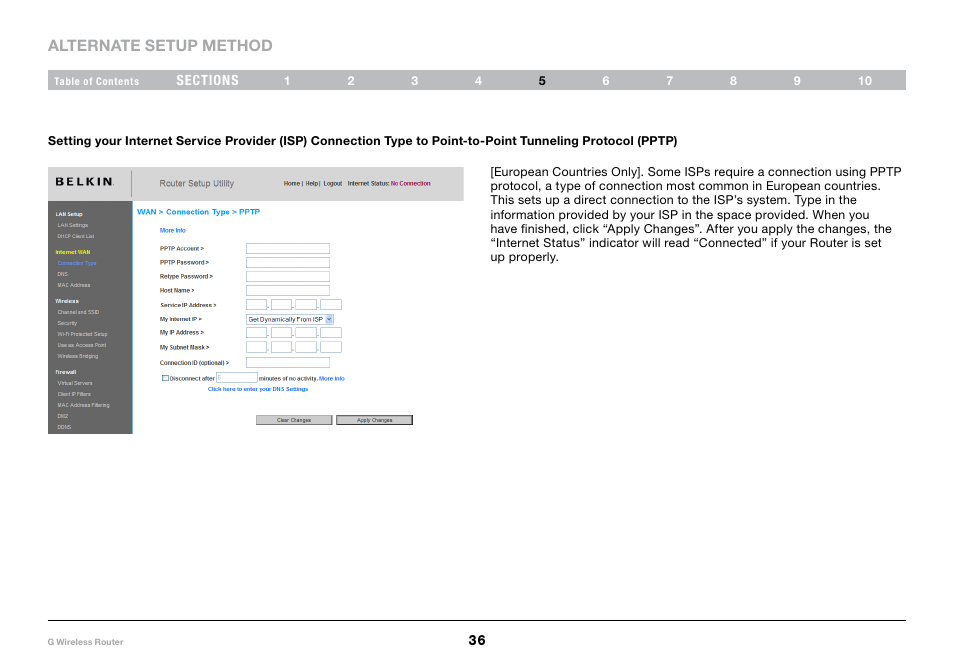
Task: Click the No Connection status text
Action: 411,183
